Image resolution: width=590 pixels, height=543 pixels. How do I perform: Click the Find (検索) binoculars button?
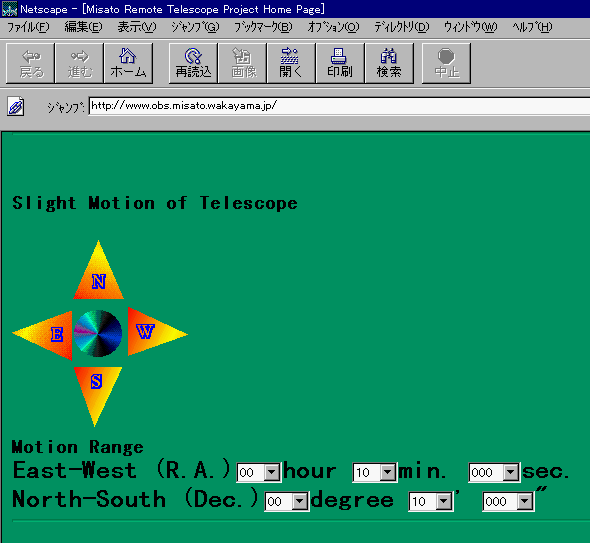(x=389, y=63)
